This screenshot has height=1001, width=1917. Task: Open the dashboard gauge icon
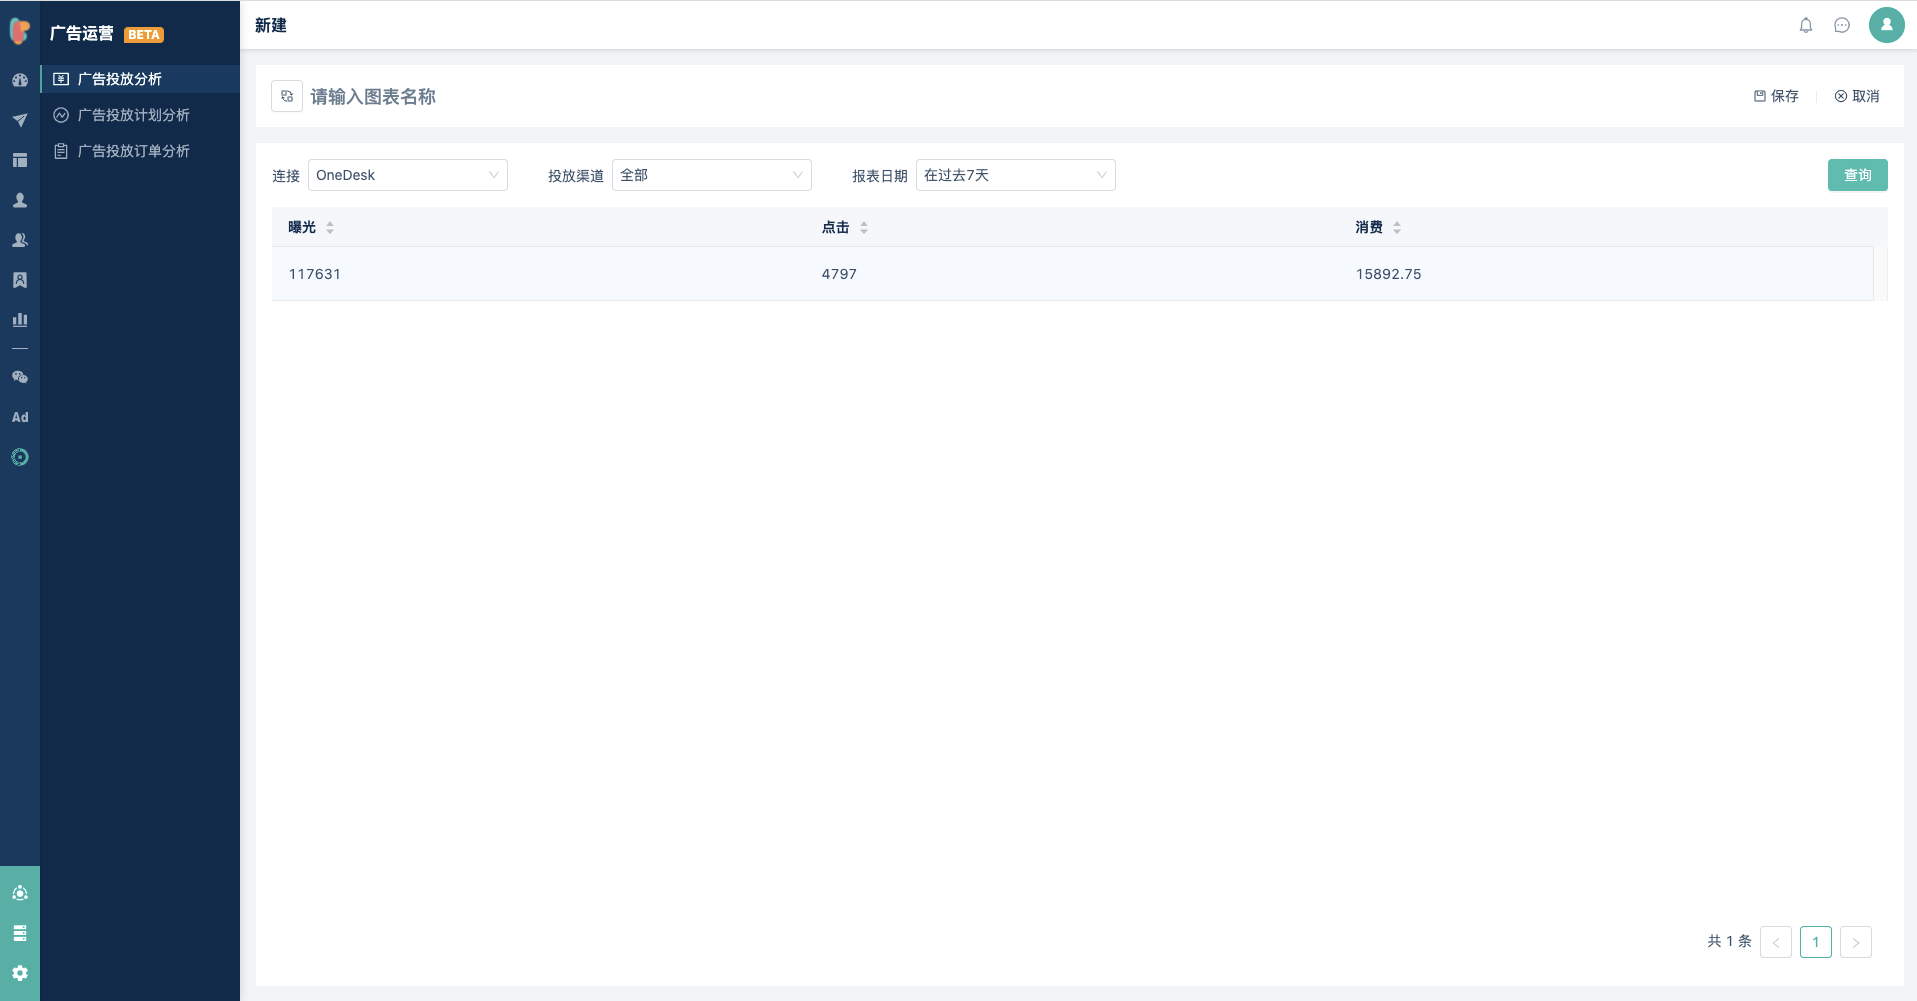pos(20,80)
